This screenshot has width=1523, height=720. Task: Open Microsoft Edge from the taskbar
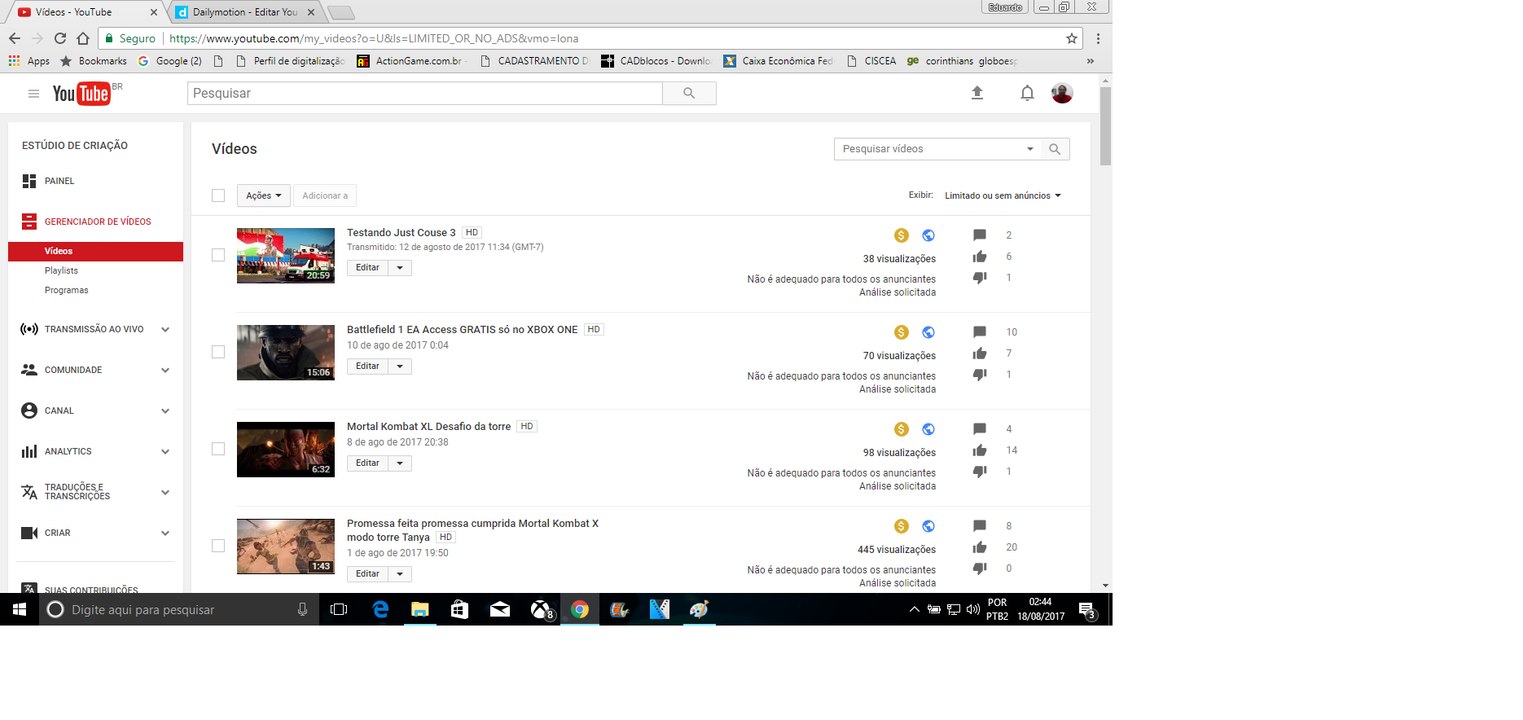[380, 609]
